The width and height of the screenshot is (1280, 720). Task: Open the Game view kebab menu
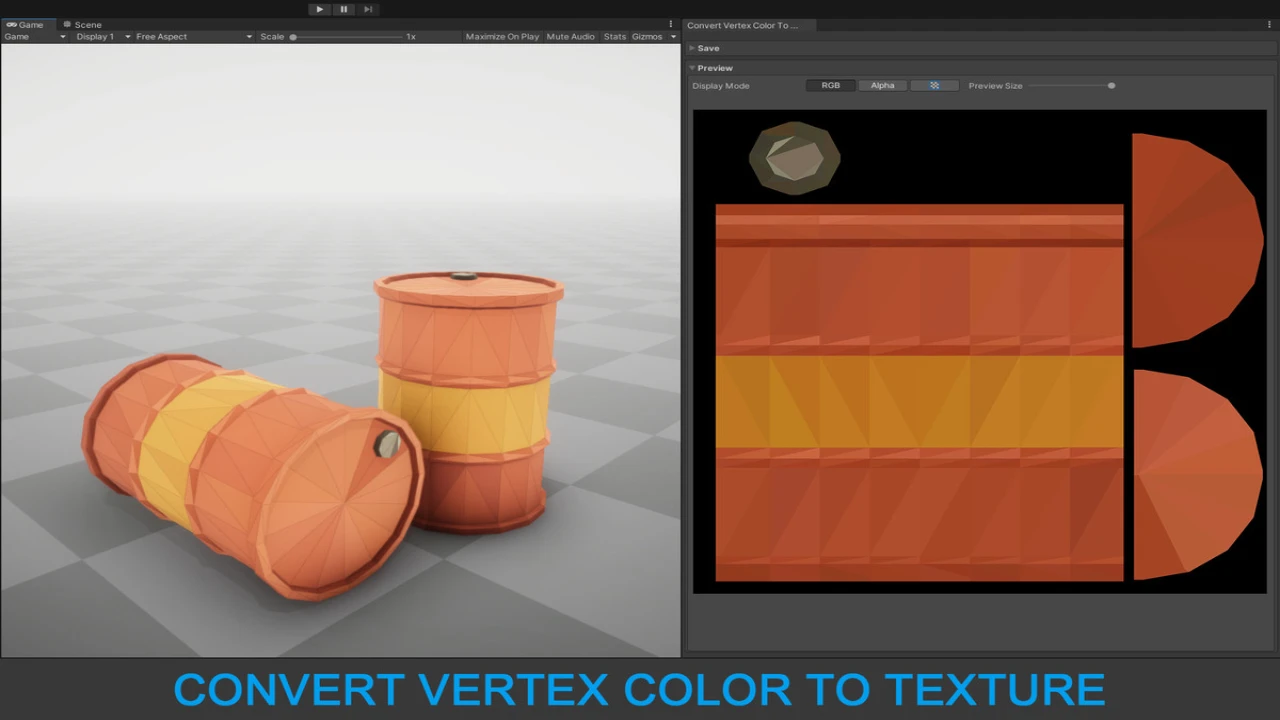tap(670, 24)
